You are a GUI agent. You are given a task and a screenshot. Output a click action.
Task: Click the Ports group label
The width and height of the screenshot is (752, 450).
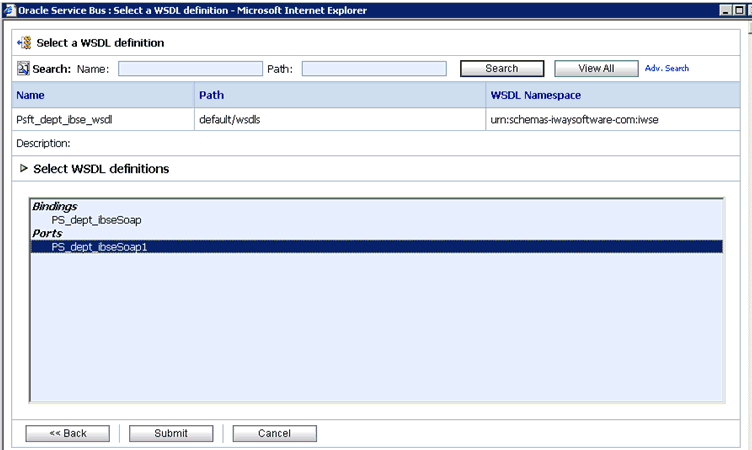tap(47, 233)
